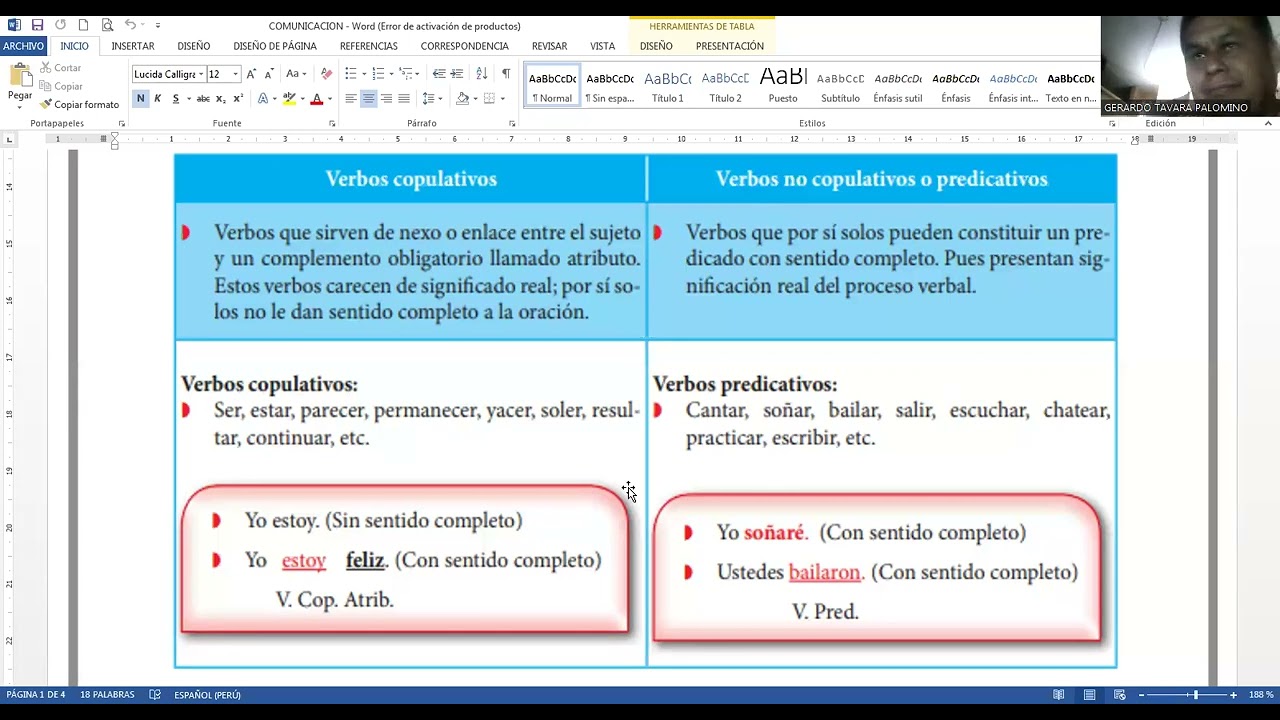Click the bullets list icon
This screenshot has width=1280, height=720.
[x=351, y=74]
